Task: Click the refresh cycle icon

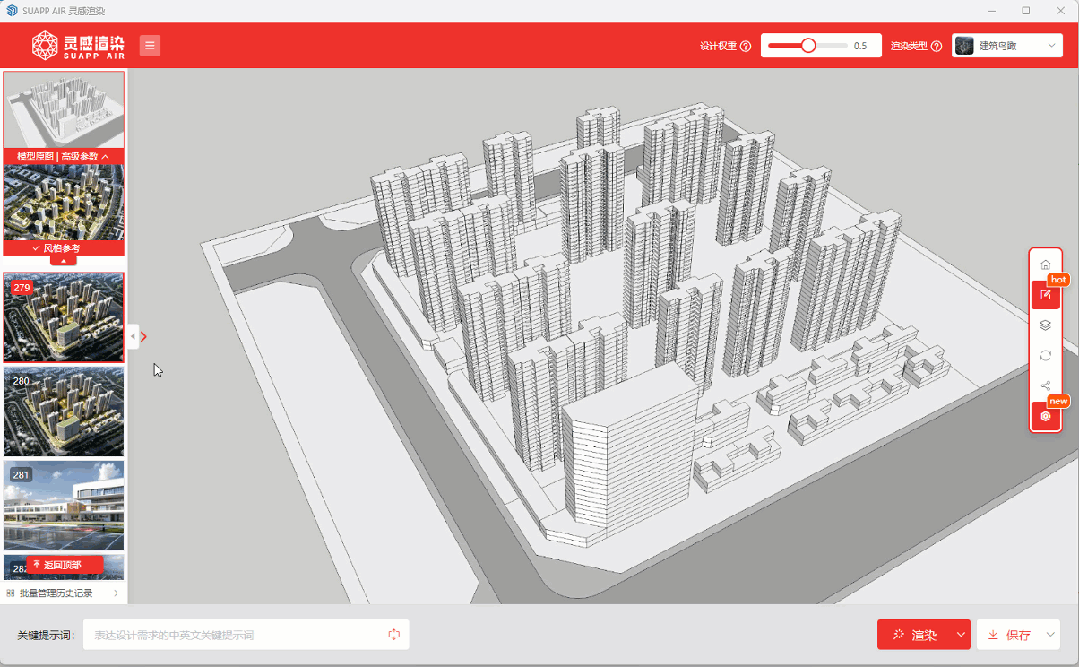Action: click(x=1045, y=355)
